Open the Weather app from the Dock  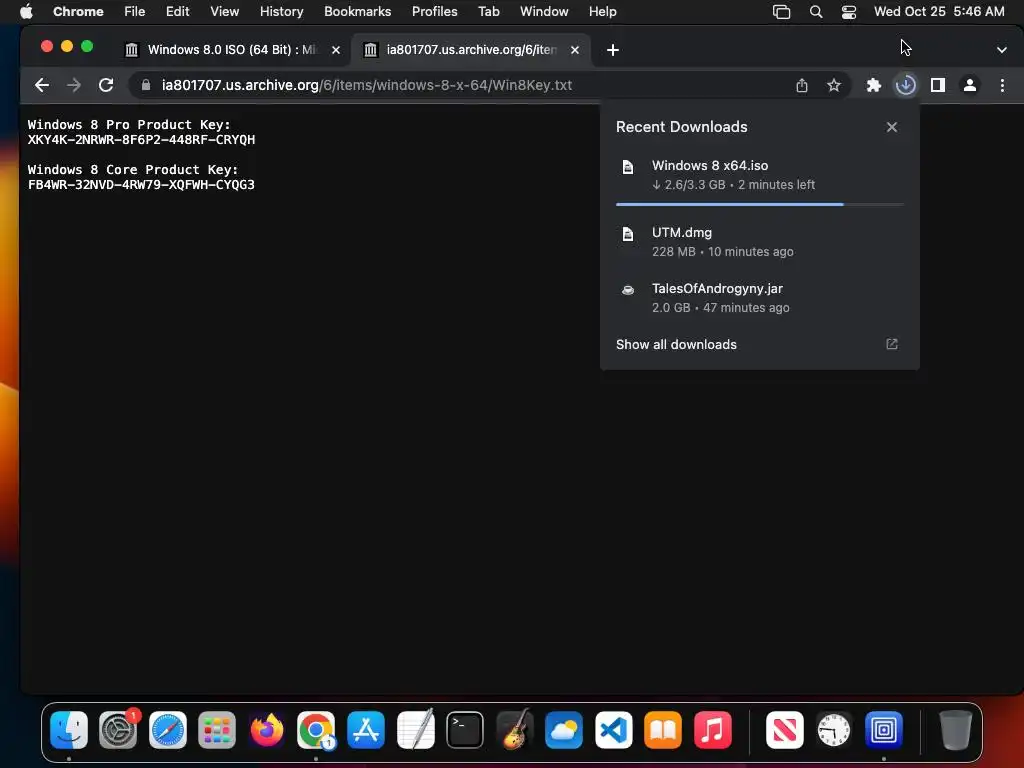point(564,730)
